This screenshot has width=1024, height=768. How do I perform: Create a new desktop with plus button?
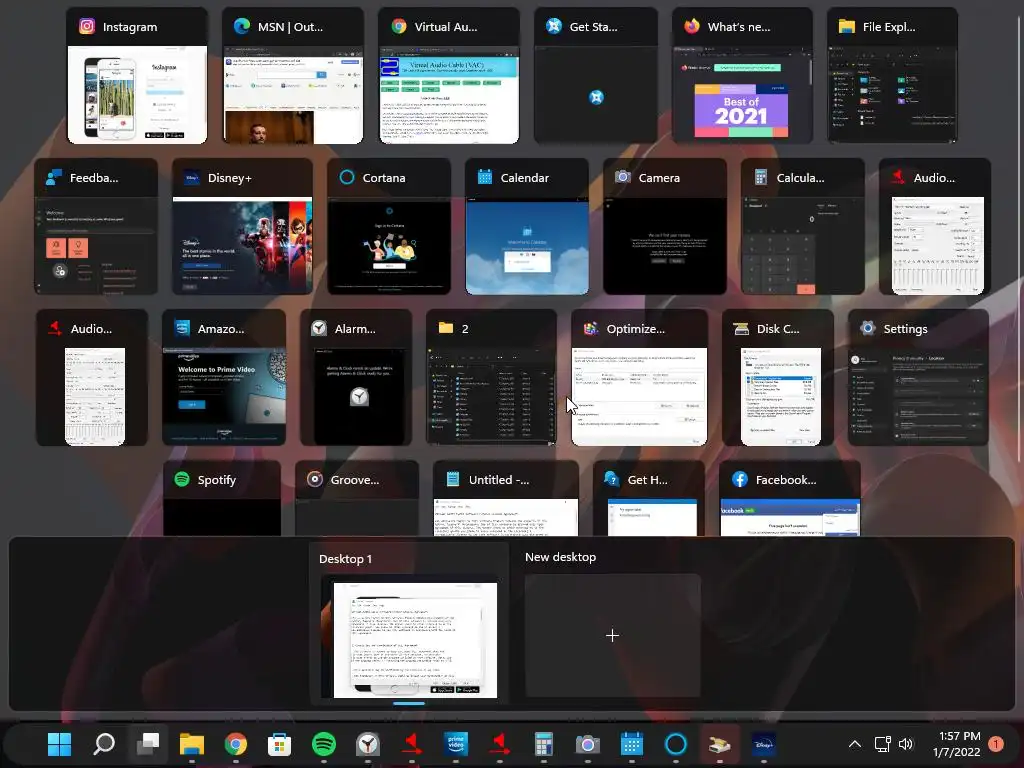[612, 635]
